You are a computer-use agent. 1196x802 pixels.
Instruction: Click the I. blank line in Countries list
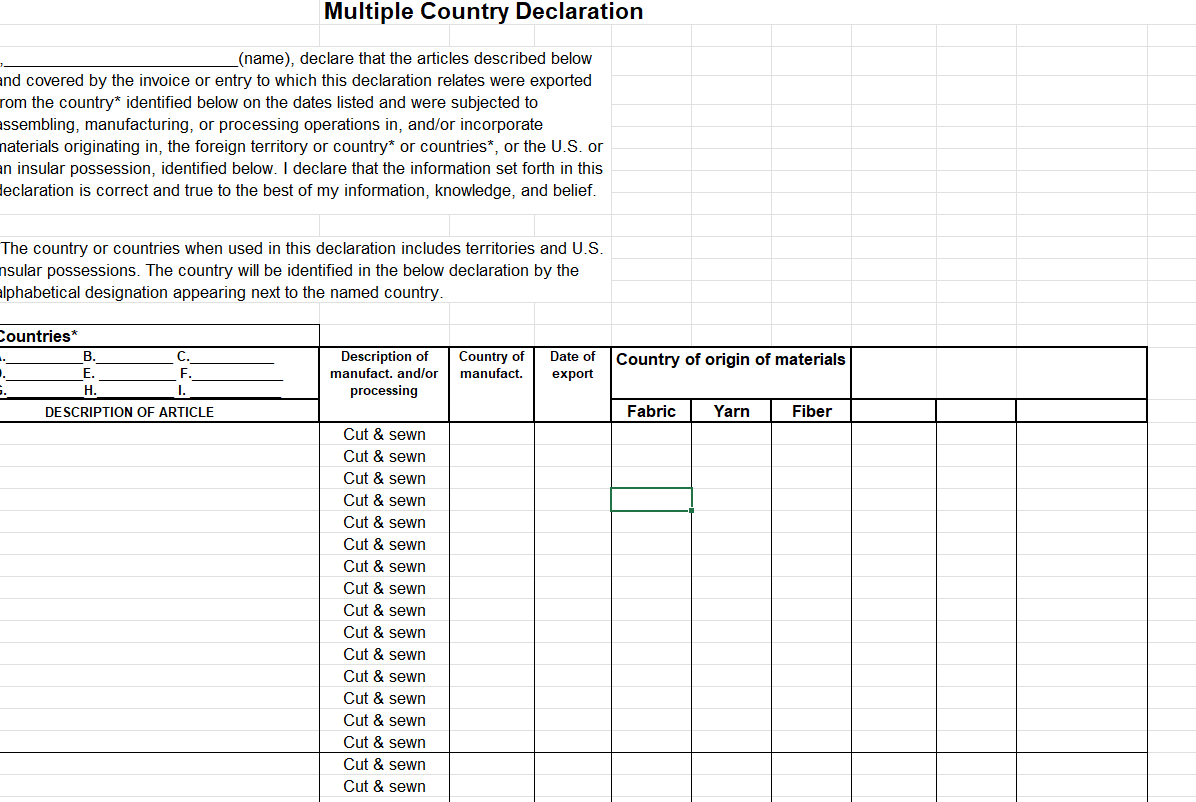tap(229, 390)
